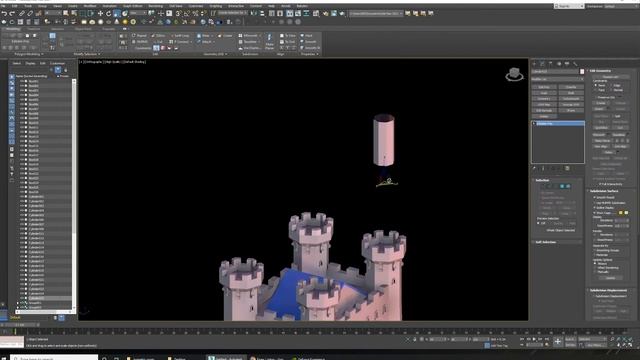
Task: Click Pin Stack icon below modifier stack
Action: [x=534, y=168]
